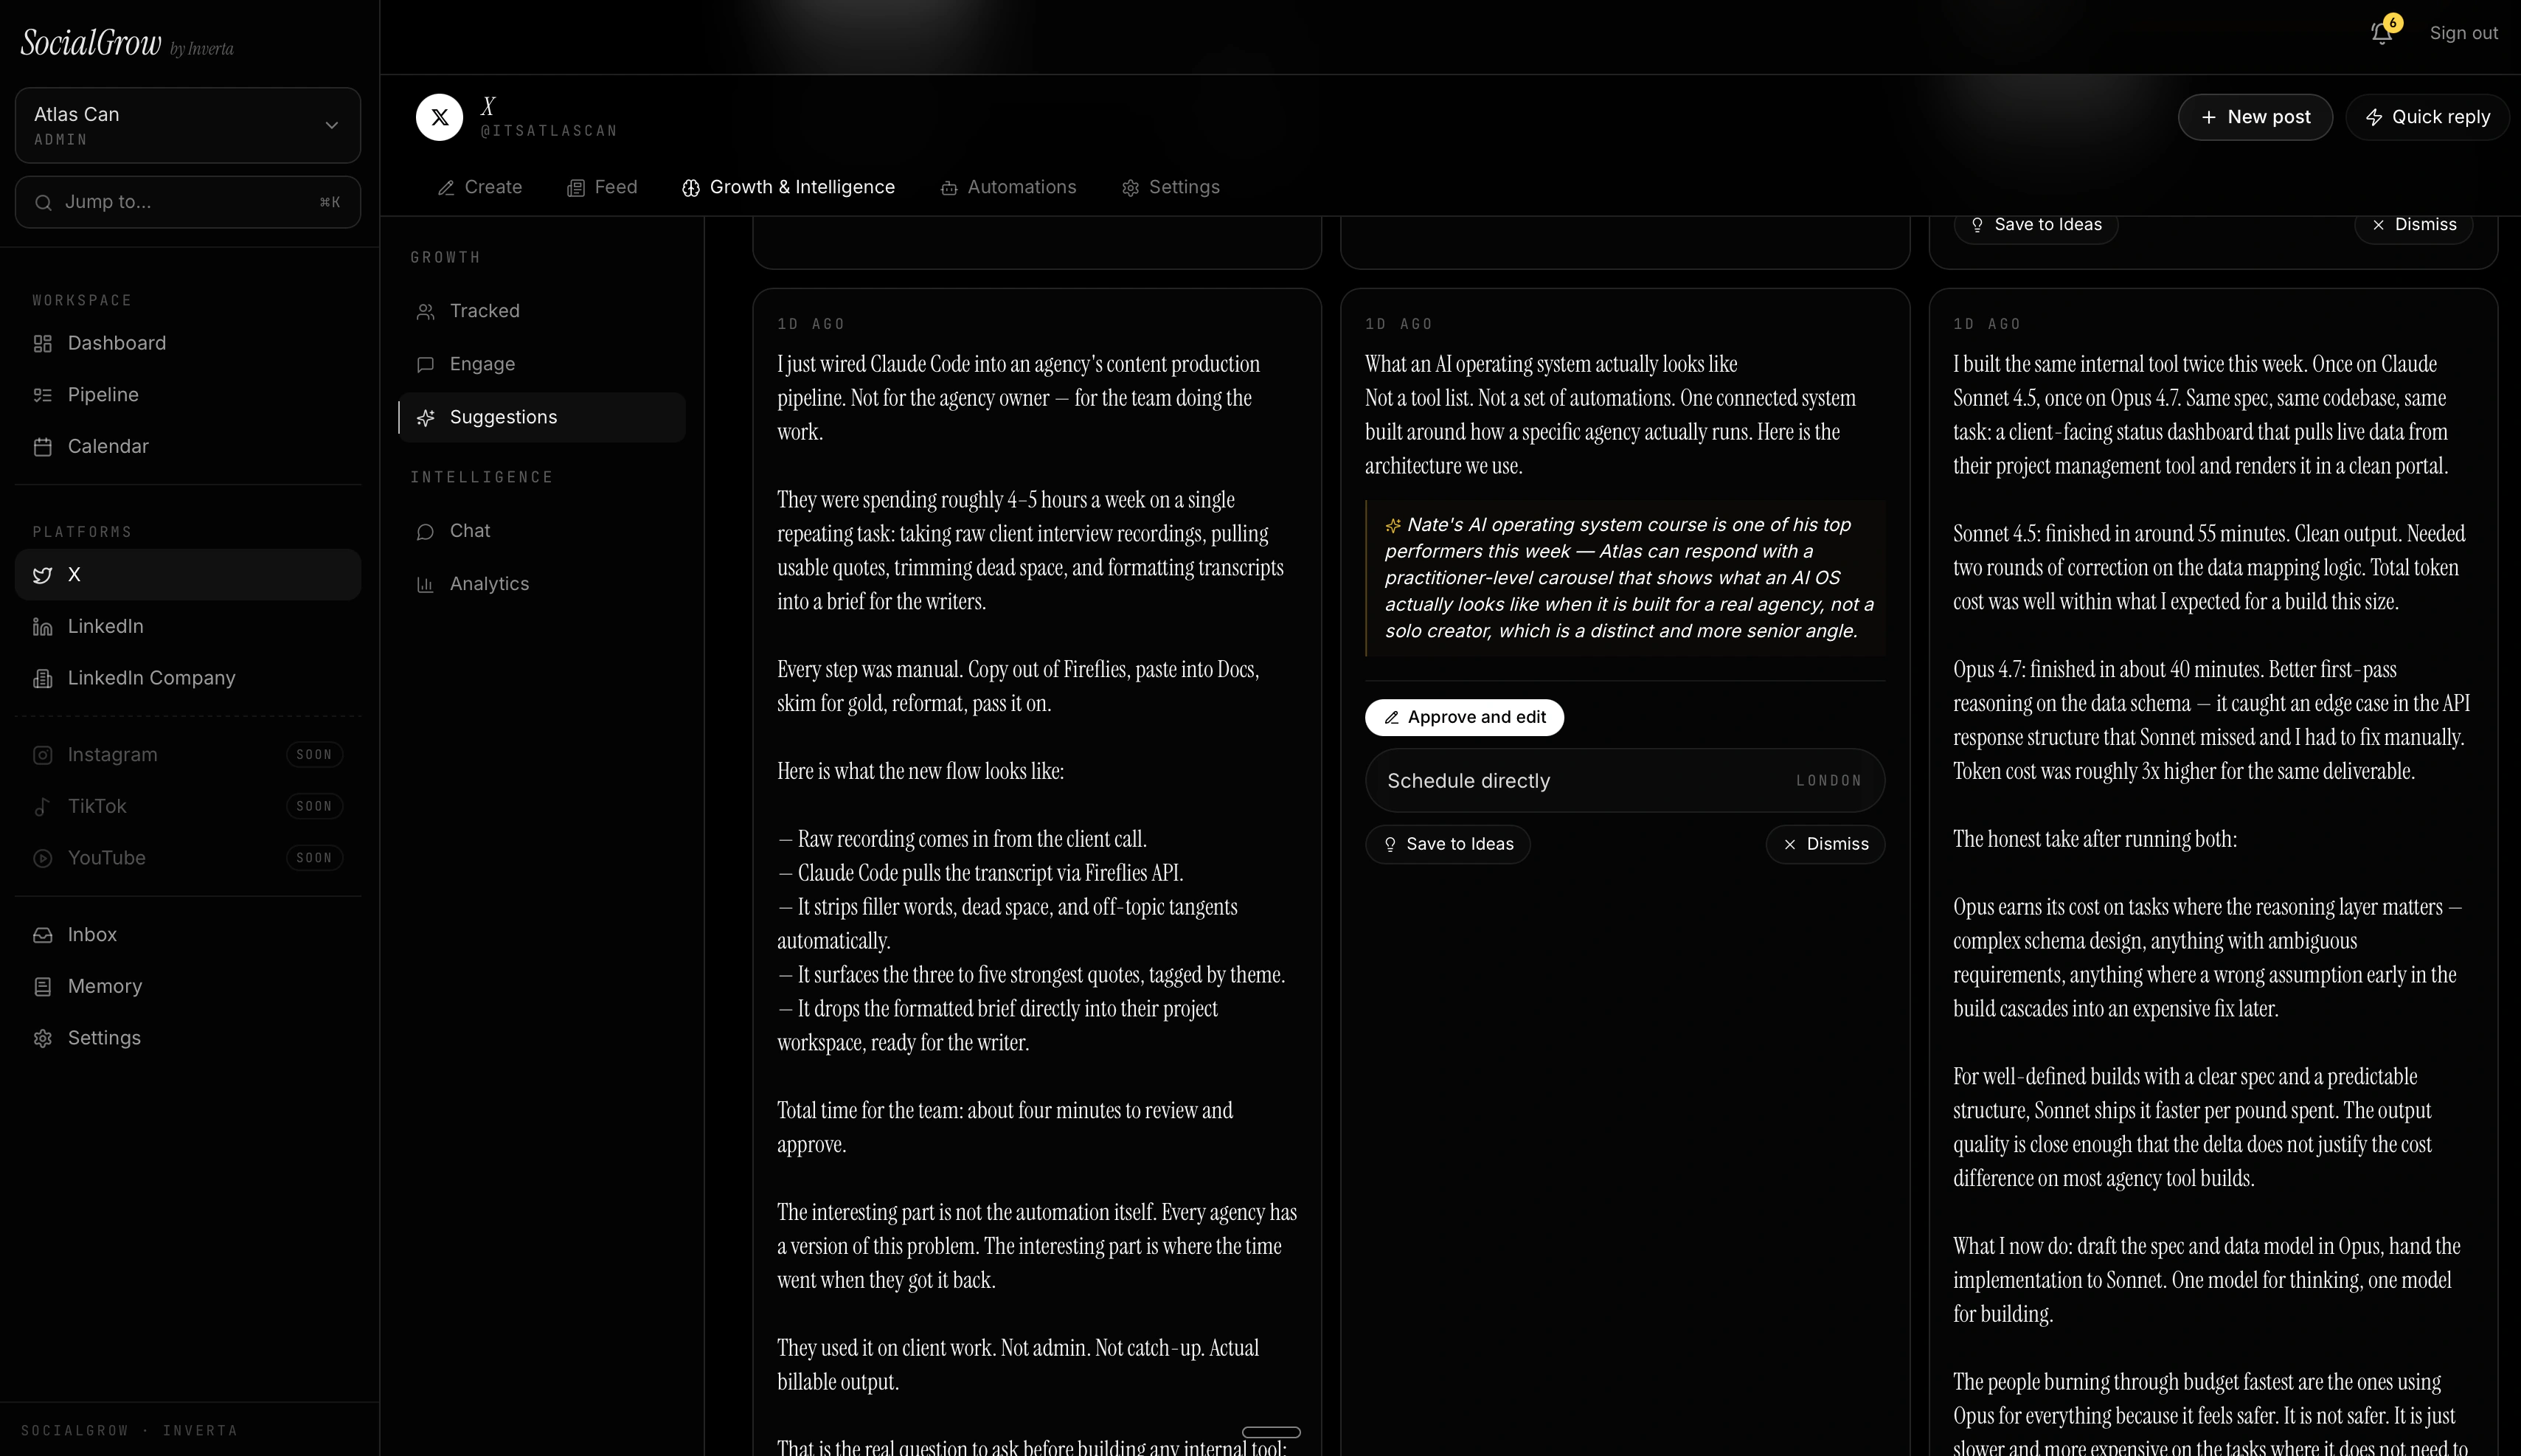Open LinkedIn Company platform
The image size is (2521, 1456).
point(188,678)
